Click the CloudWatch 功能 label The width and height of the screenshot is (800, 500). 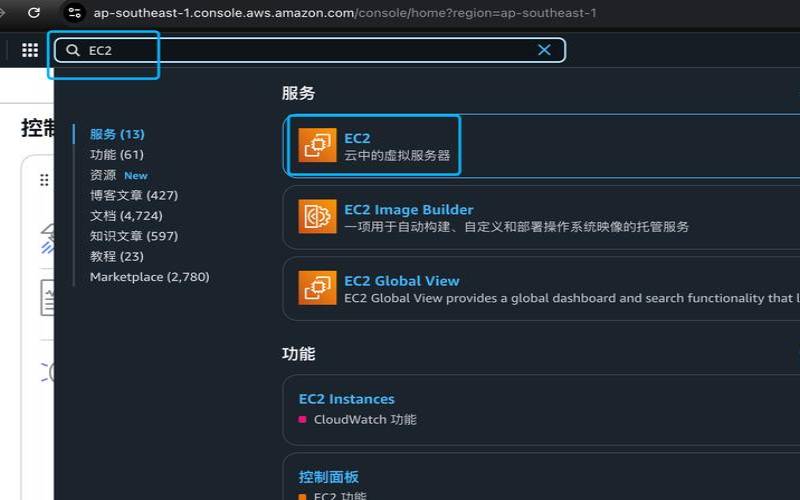click(365, 419)
